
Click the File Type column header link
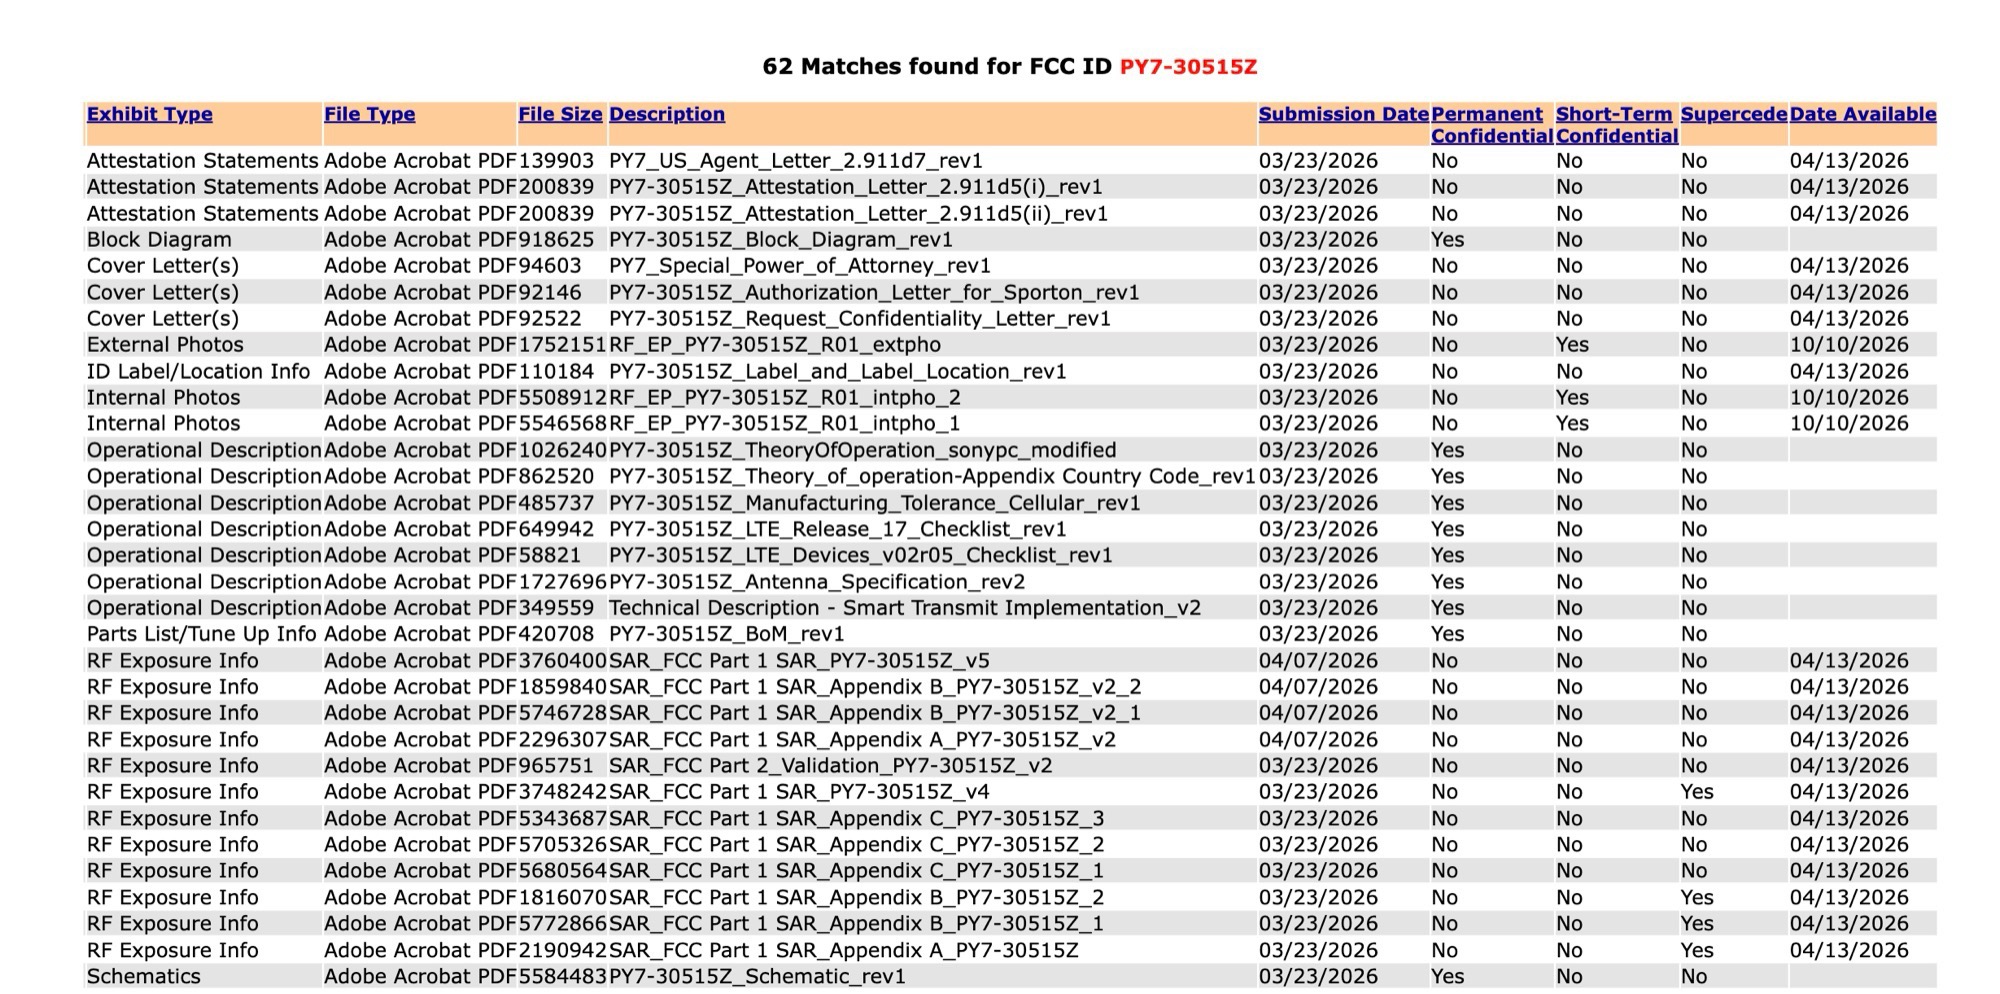tap(369, 114)
